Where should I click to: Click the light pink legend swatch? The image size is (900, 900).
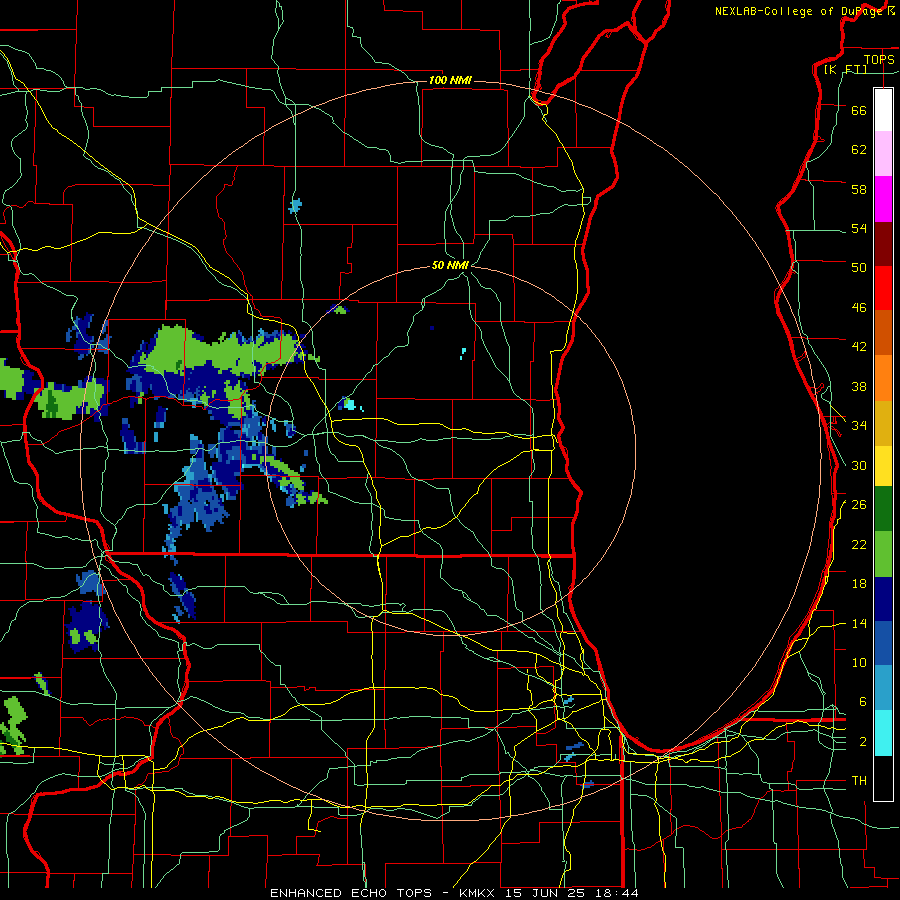pyautogui.click(x=883, y=154)
